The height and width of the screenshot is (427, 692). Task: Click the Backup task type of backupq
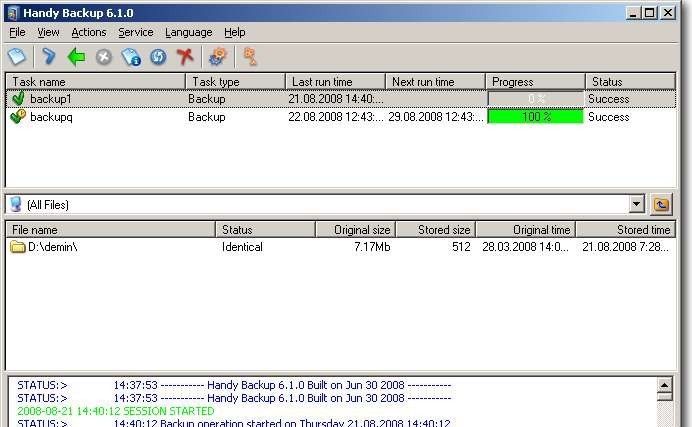point(207,116)
